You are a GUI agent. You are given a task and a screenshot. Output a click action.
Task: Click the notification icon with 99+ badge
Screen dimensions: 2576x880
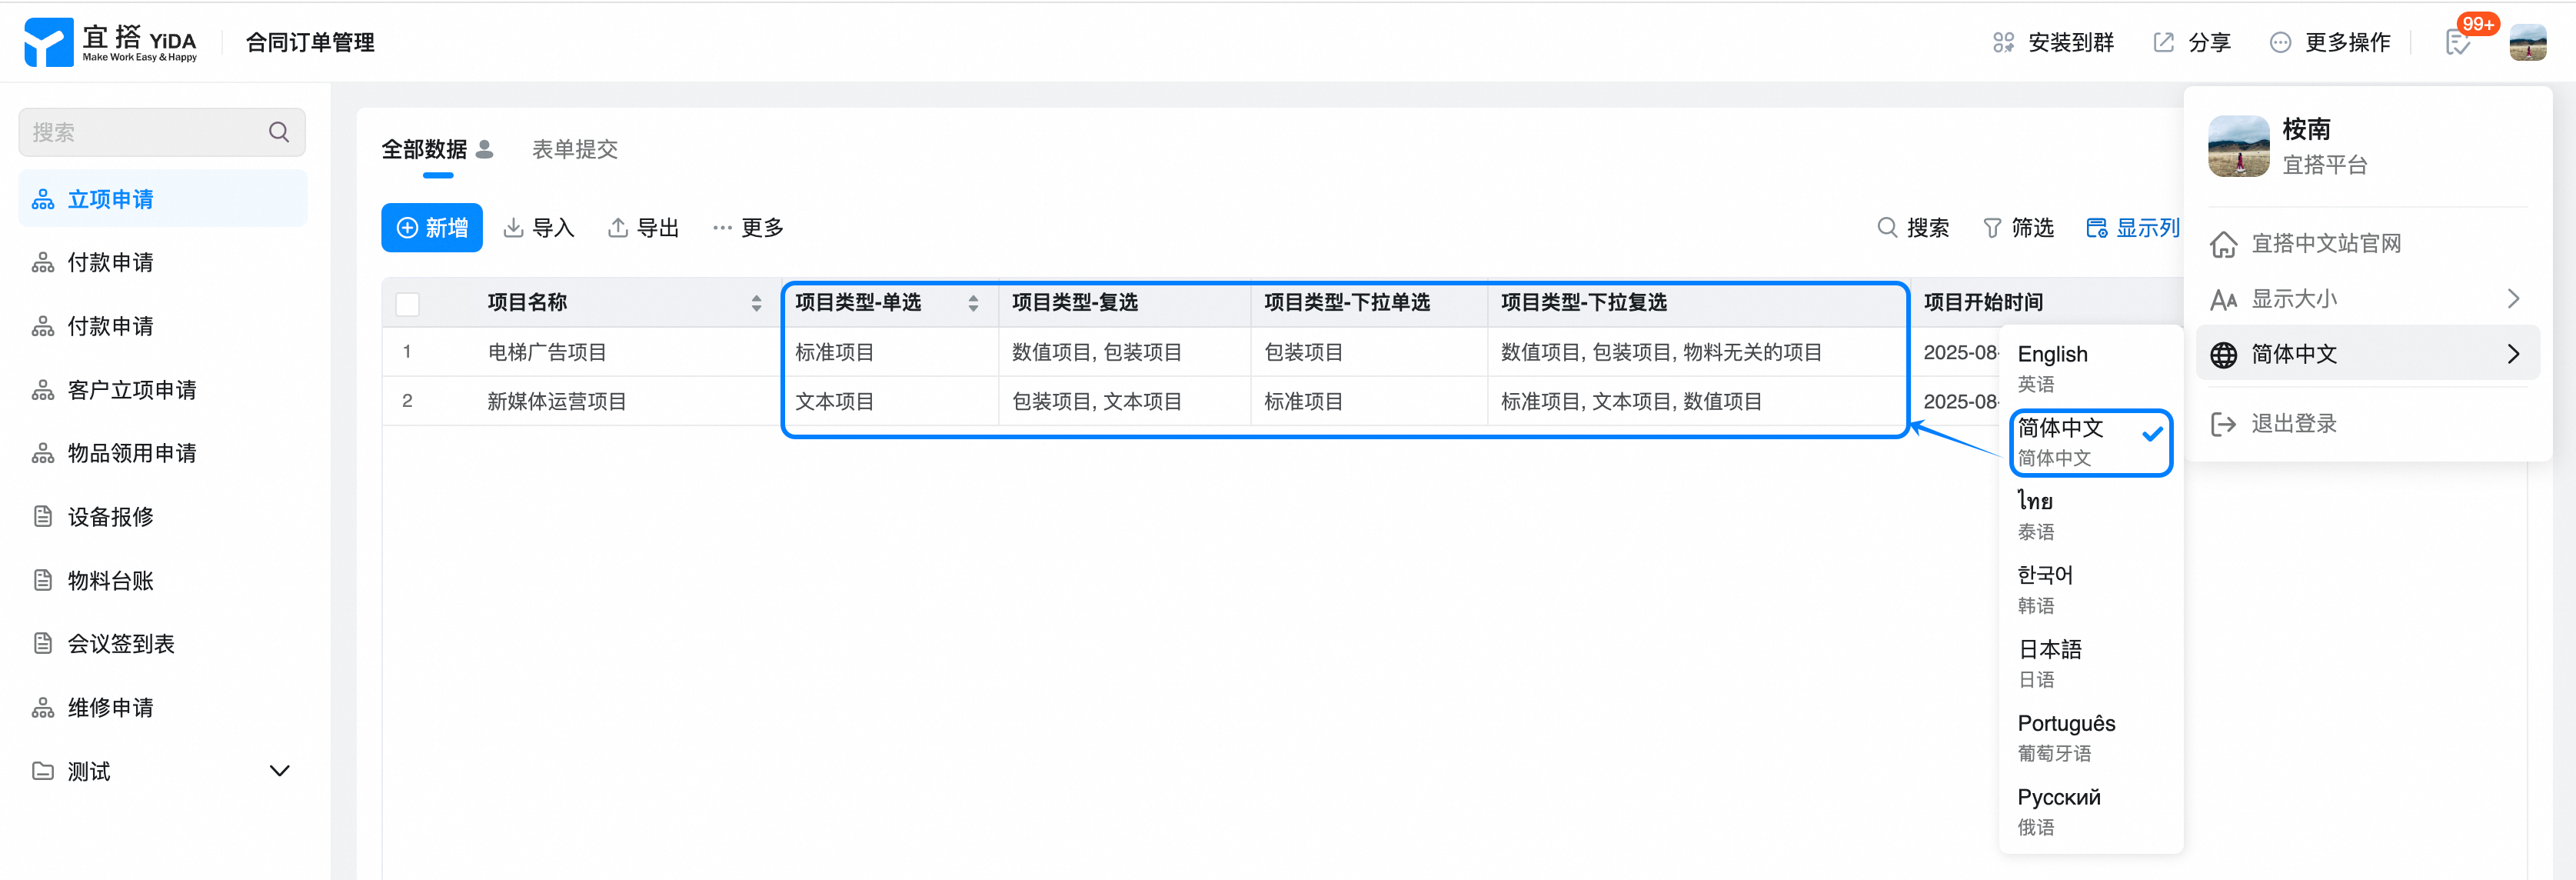2458,42
